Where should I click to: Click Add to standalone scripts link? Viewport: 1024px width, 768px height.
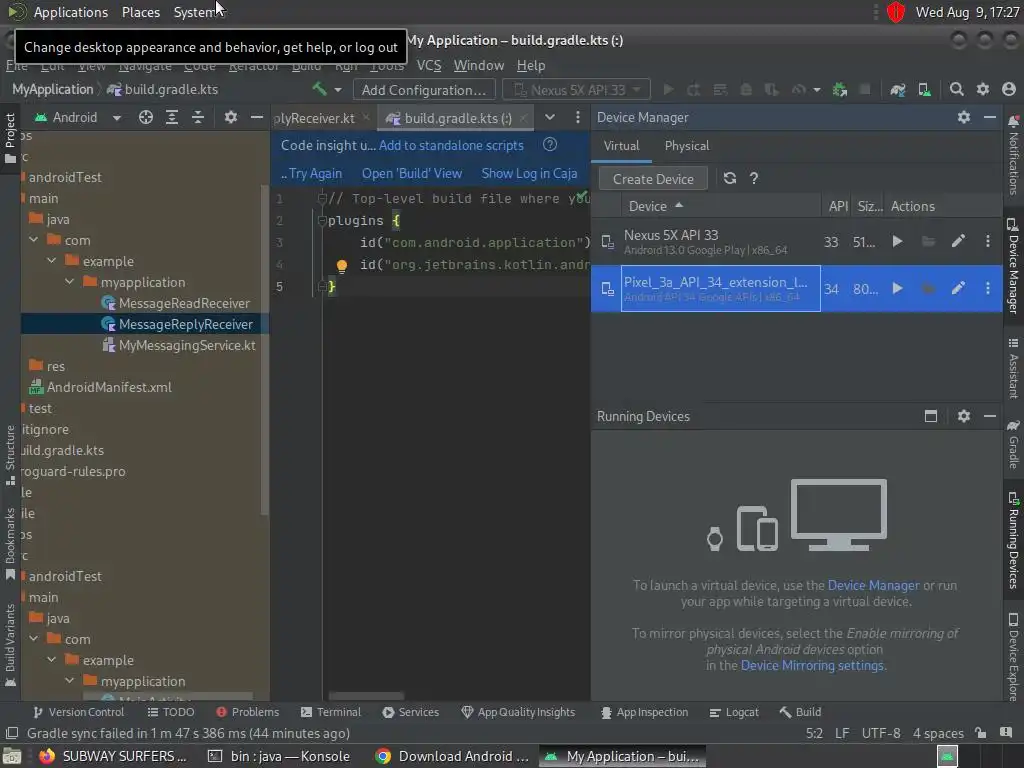coord(451,145)
